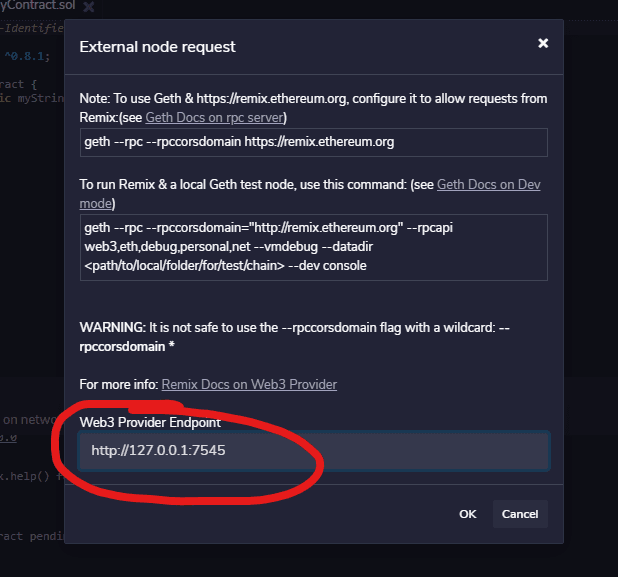Open Geth Docs on rpc server link
The width and height of the screenshot is (618, 577).
[x=215, y=117]
